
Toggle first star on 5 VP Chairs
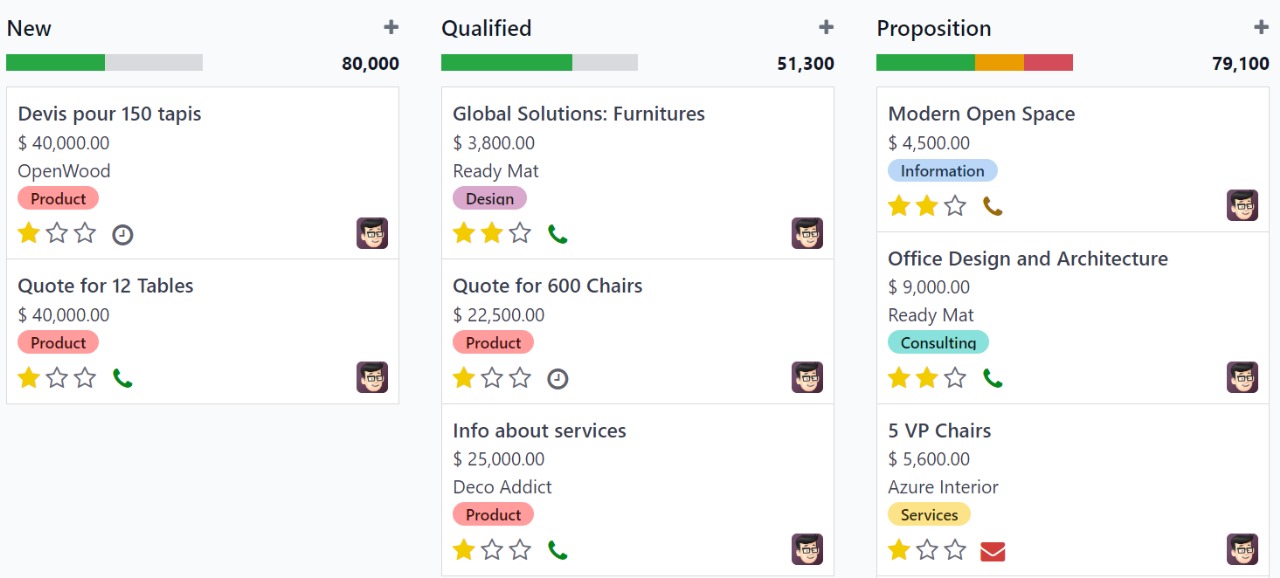pyautogui.click(x=899, y=550)
